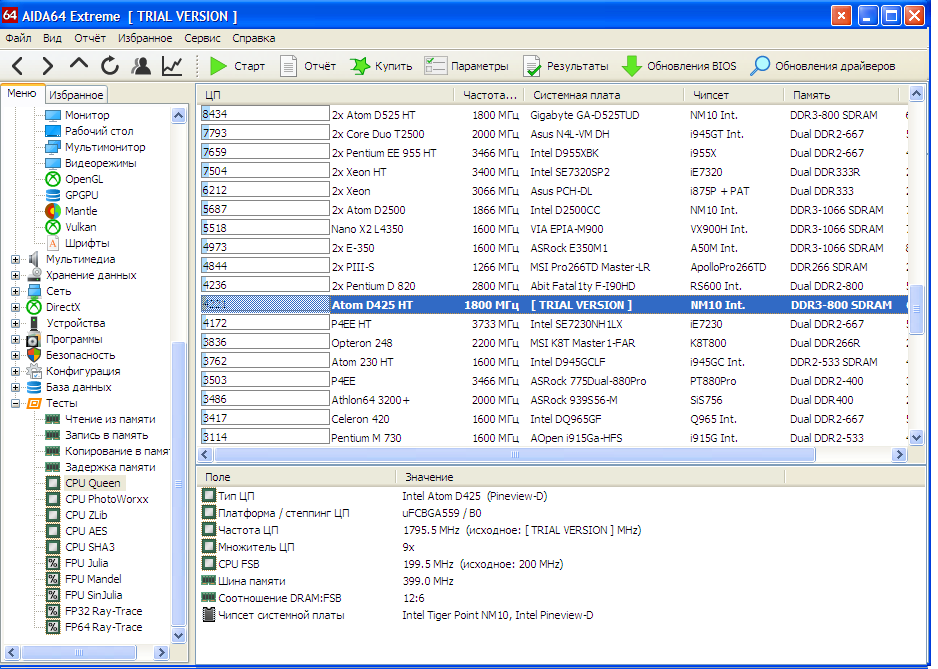Viewport: 938px width, 669px height.
Task: Expand the DirectX tree node
Action: [x=16, y=308]
